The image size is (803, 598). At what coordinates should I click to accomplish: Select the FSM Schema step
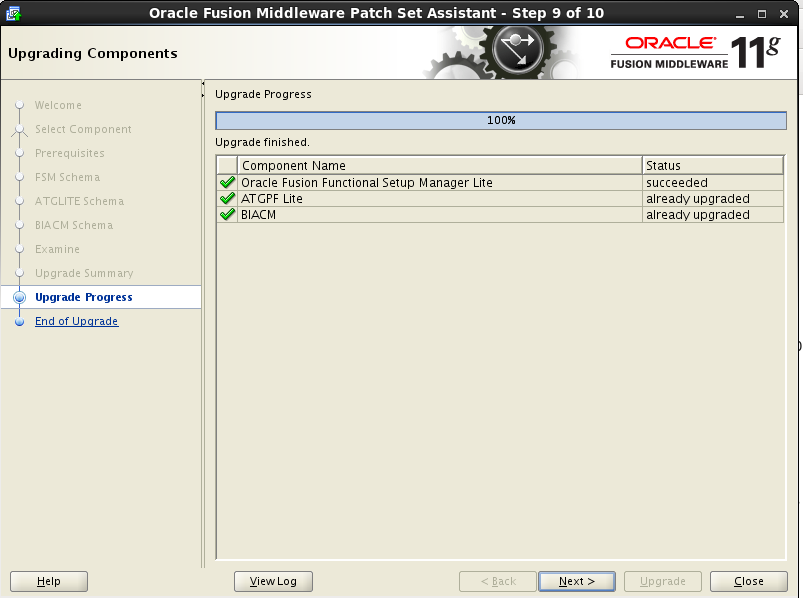pos(68,177)
